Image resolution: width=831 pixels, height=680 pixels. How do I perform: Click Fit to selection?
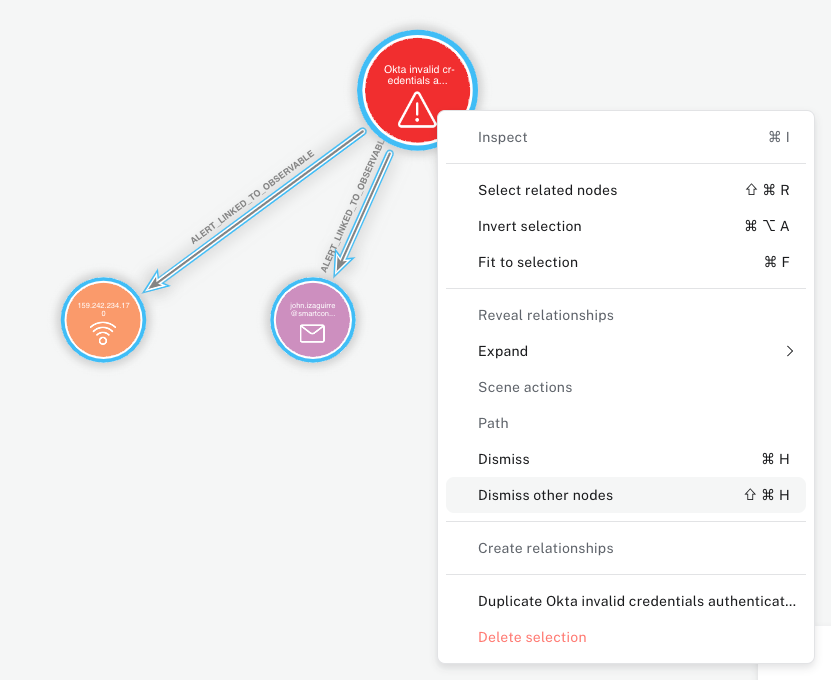click(x=527, y=262)
